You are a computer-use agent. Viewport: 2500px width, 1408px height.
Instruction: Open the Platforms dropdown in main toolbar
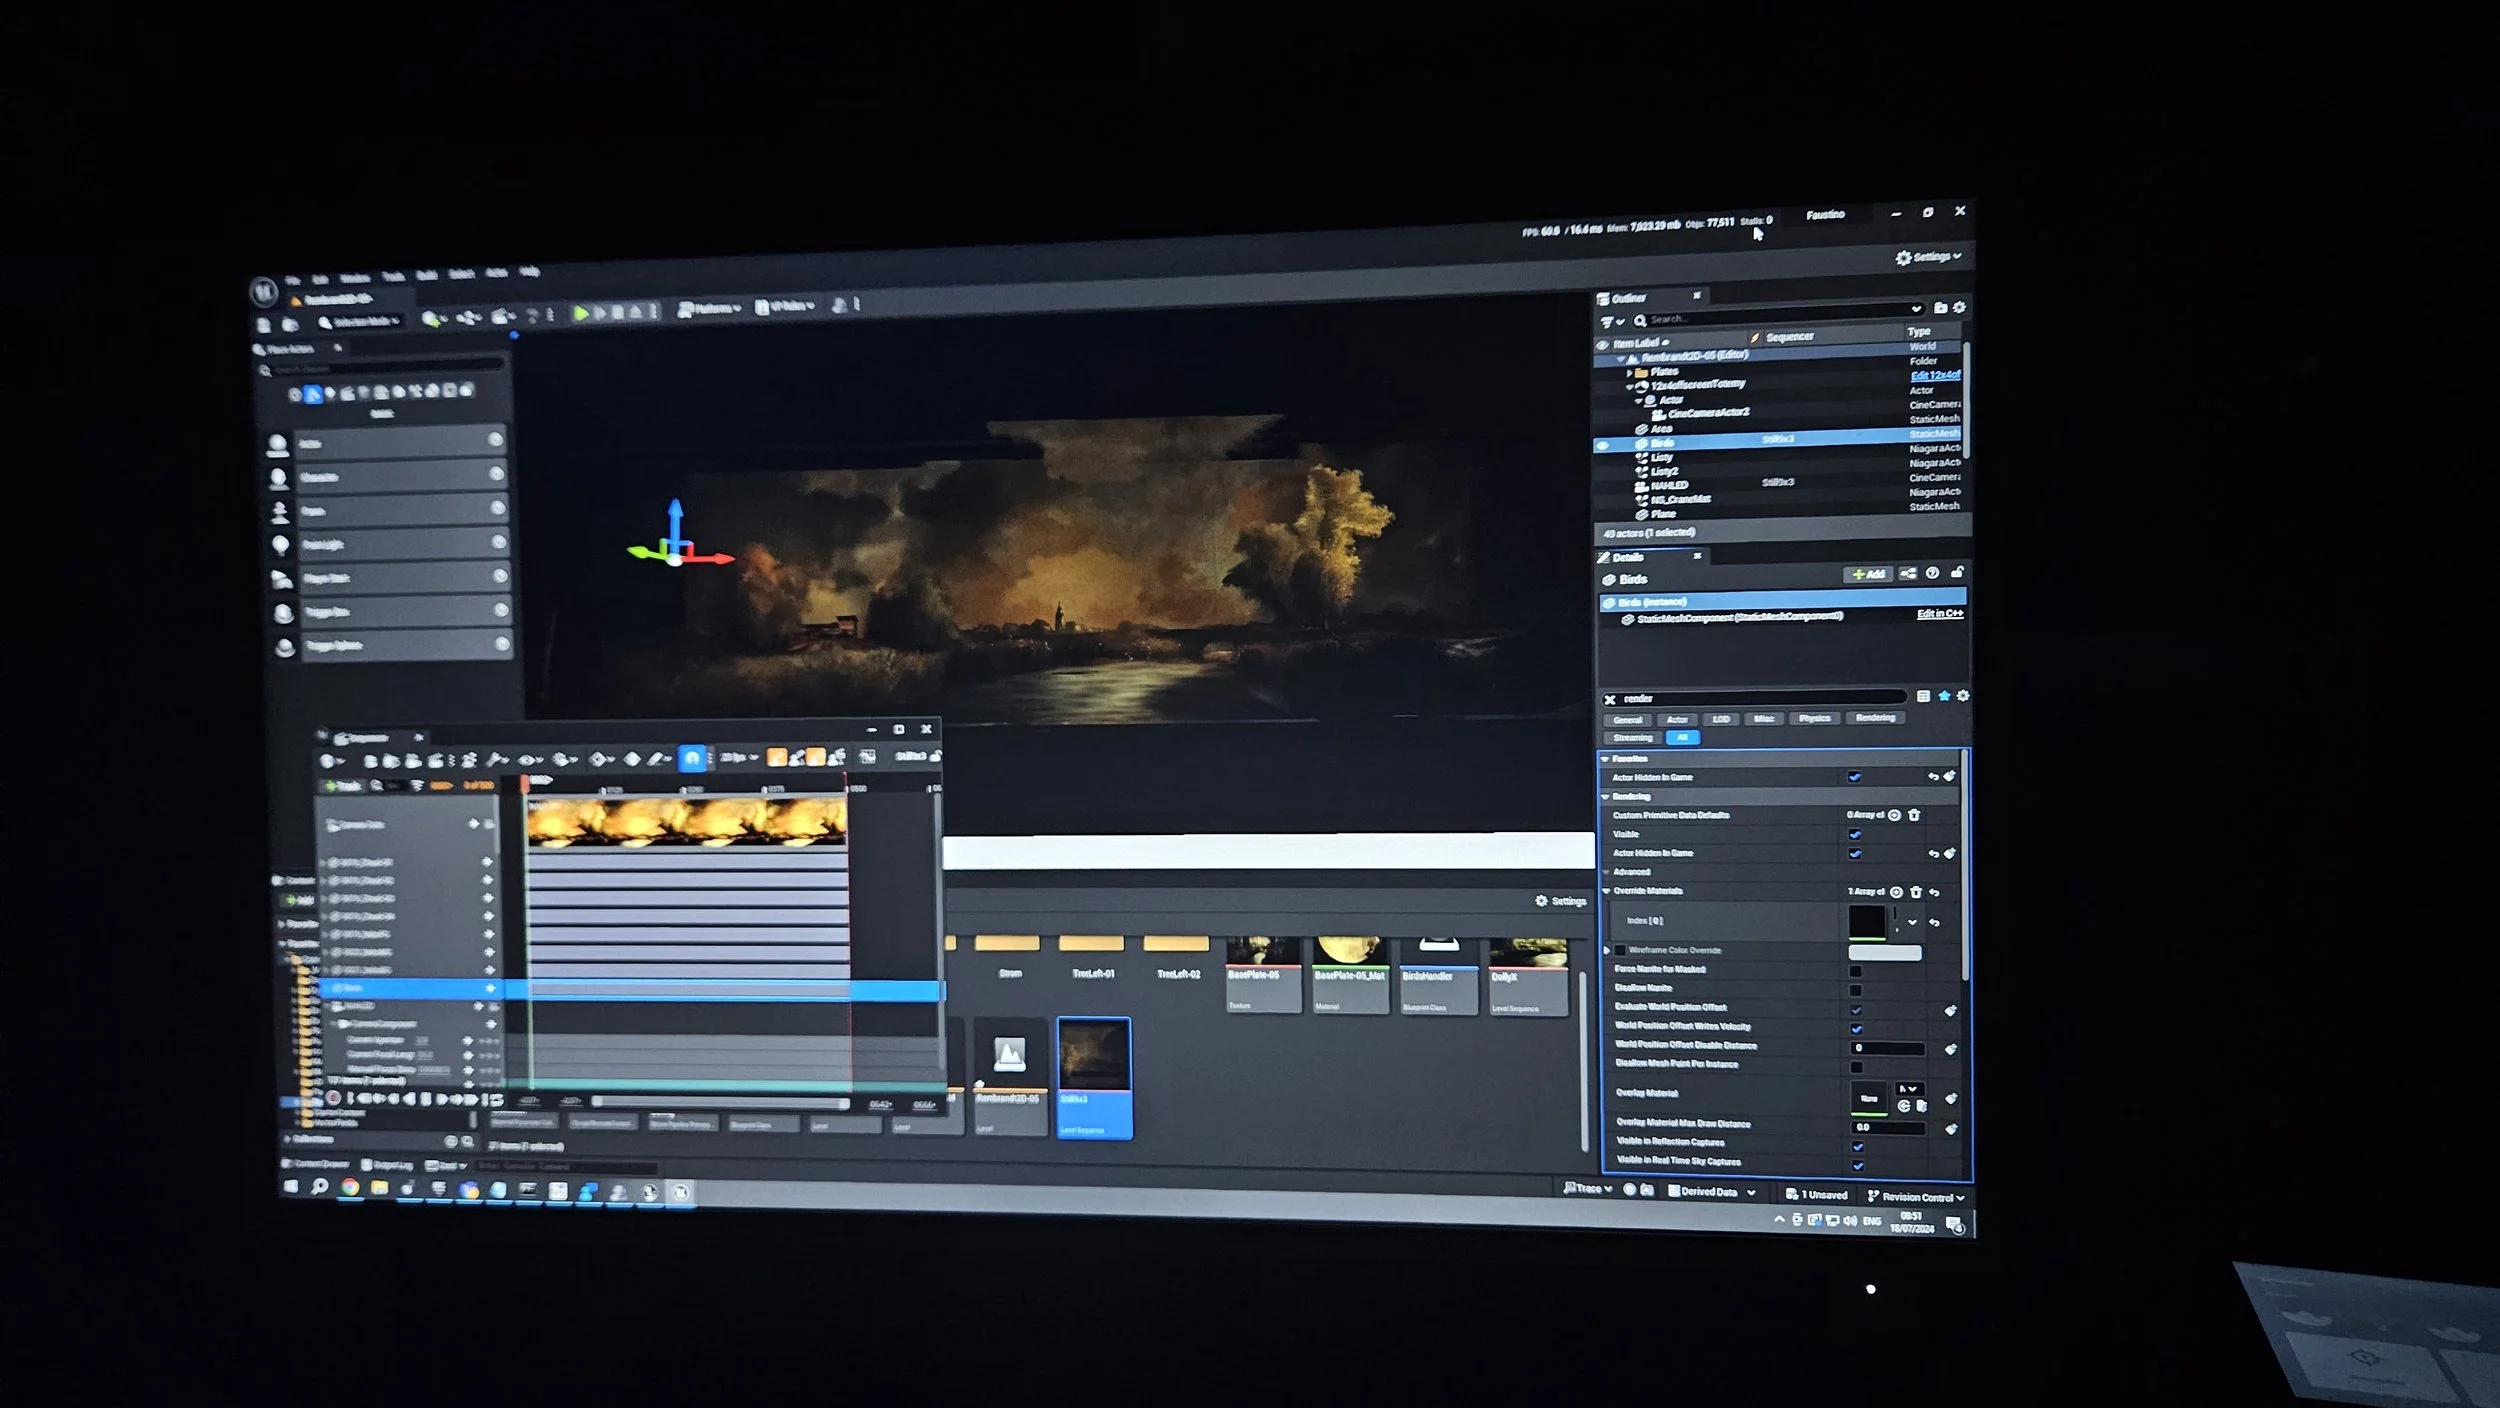pos(709,308)
